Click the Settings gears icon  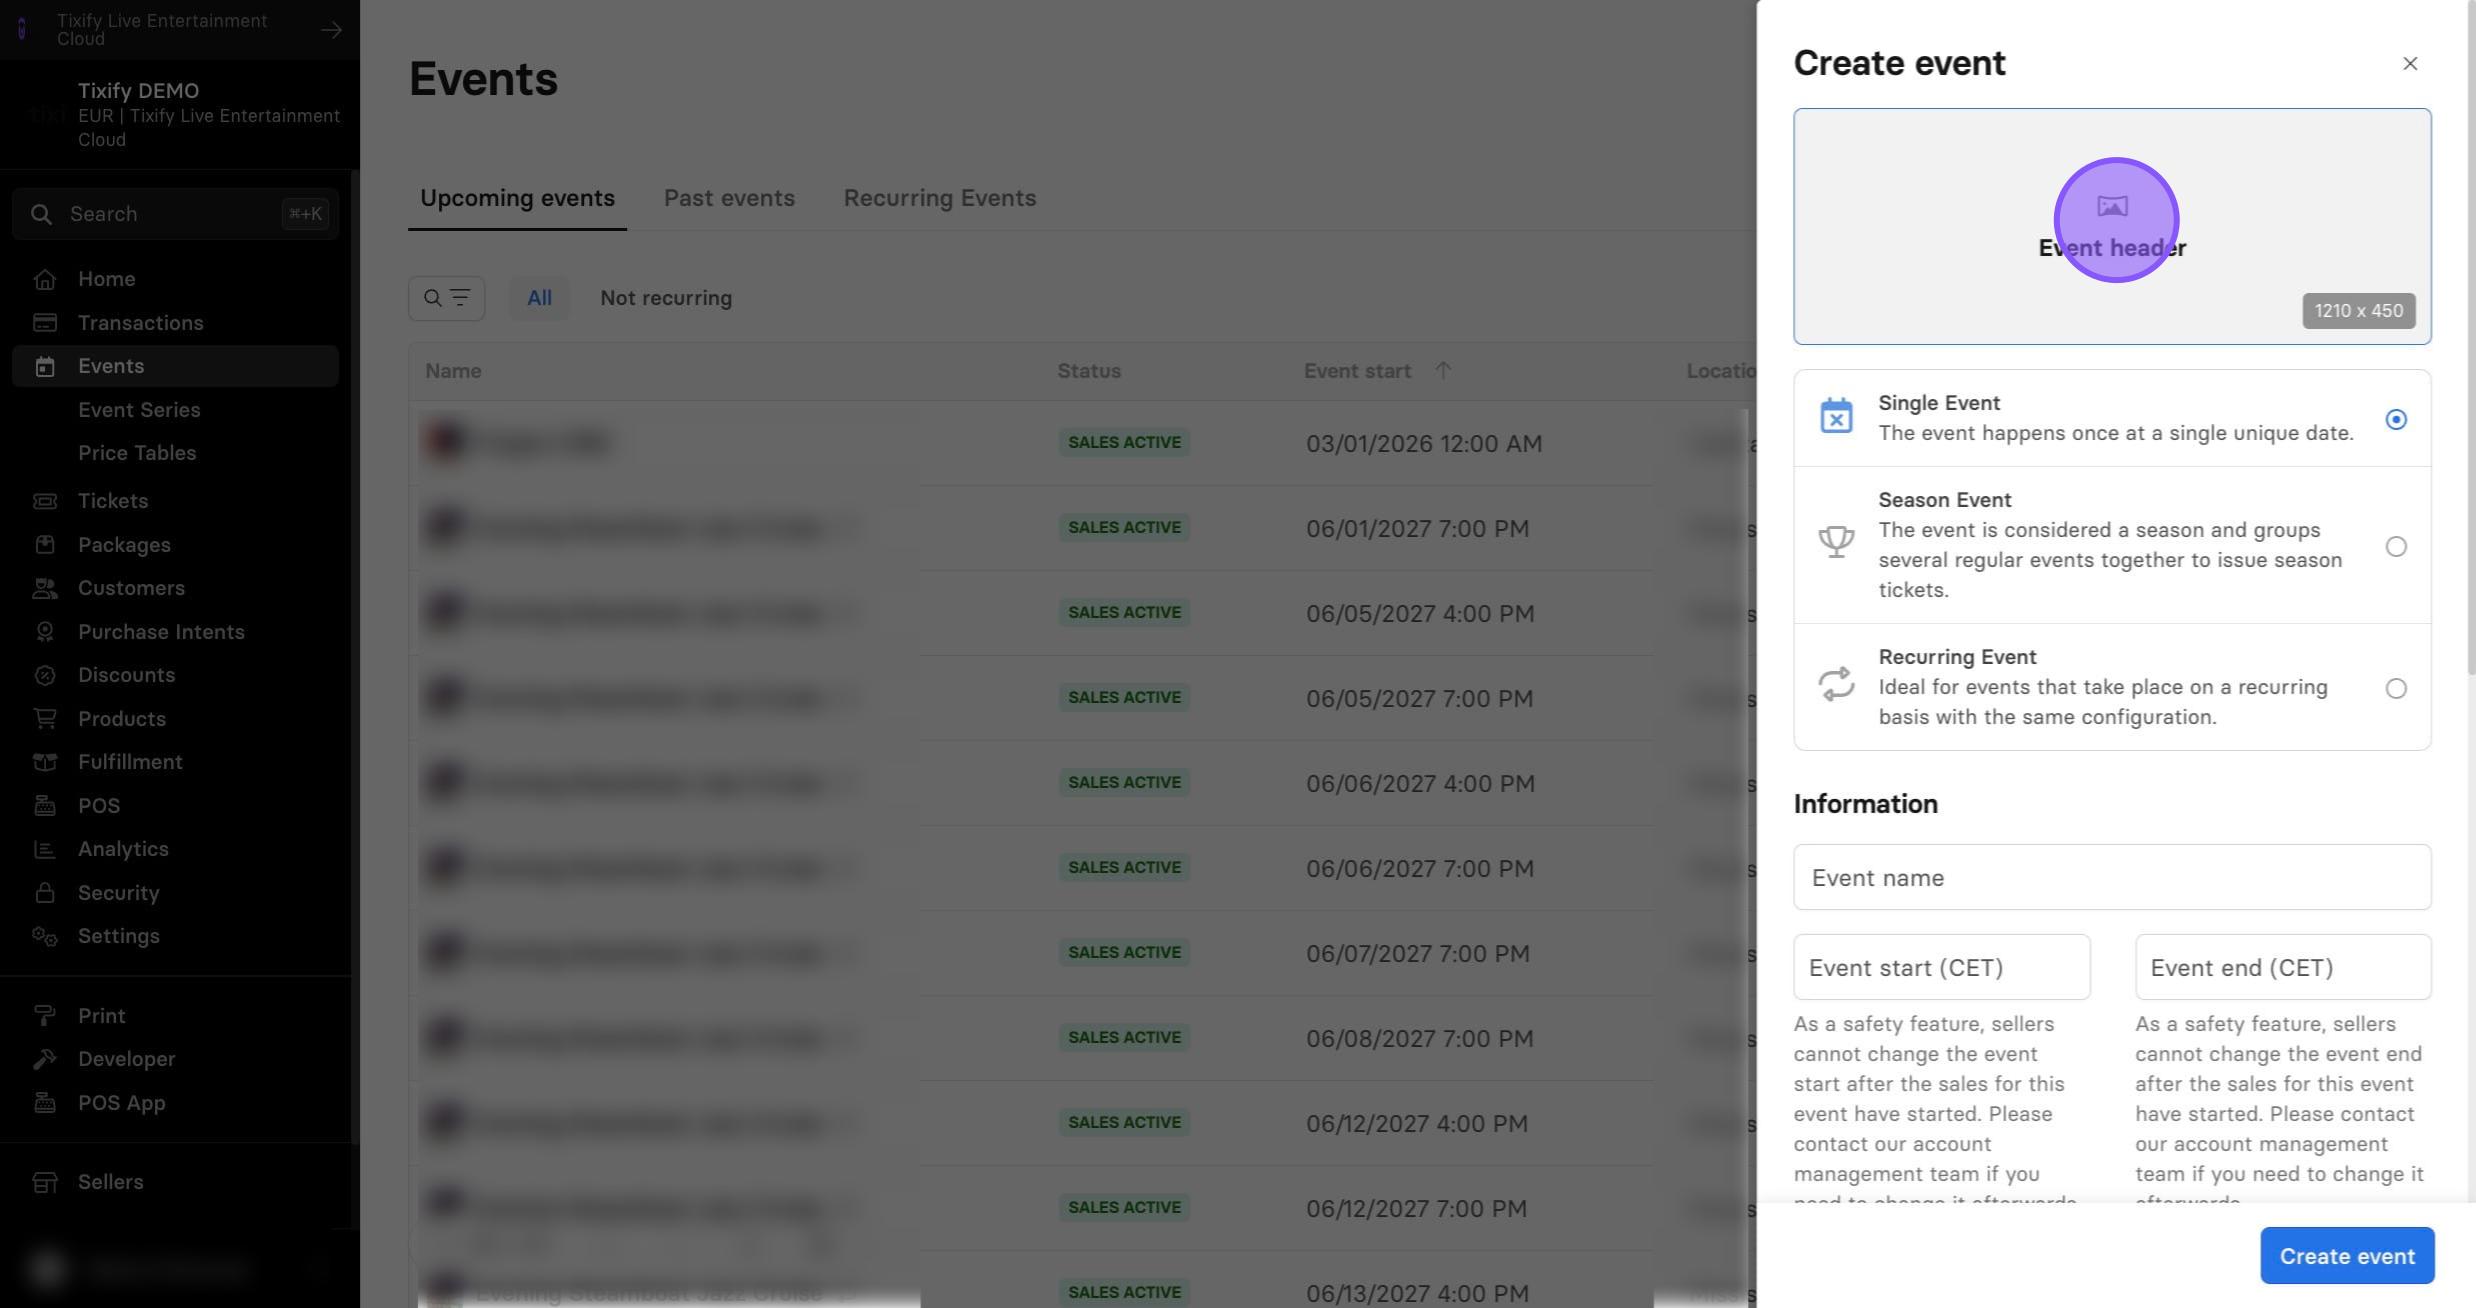(44, 936)
